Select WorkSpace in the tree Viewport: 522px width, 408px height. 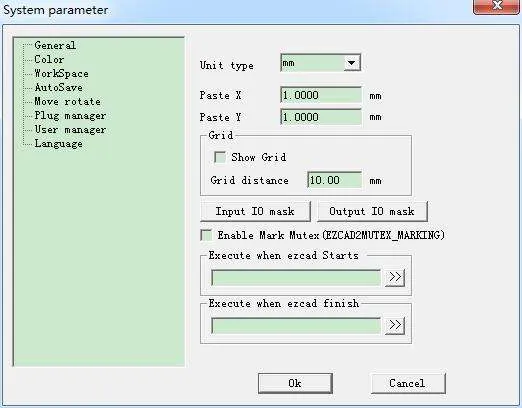pos(61,73)
